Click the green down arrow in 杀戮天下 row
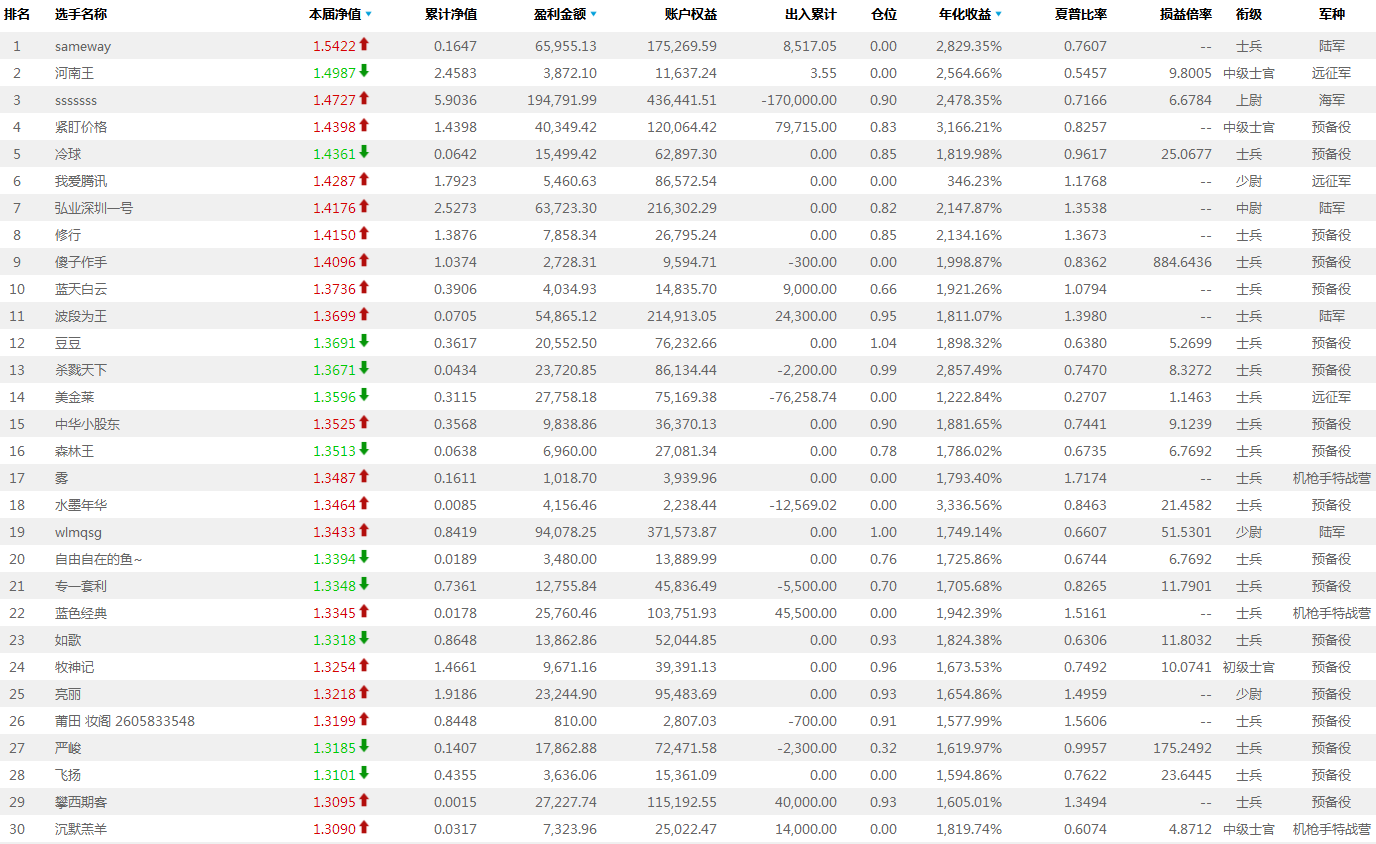The image size is (1376, 844). coord(364,368)
